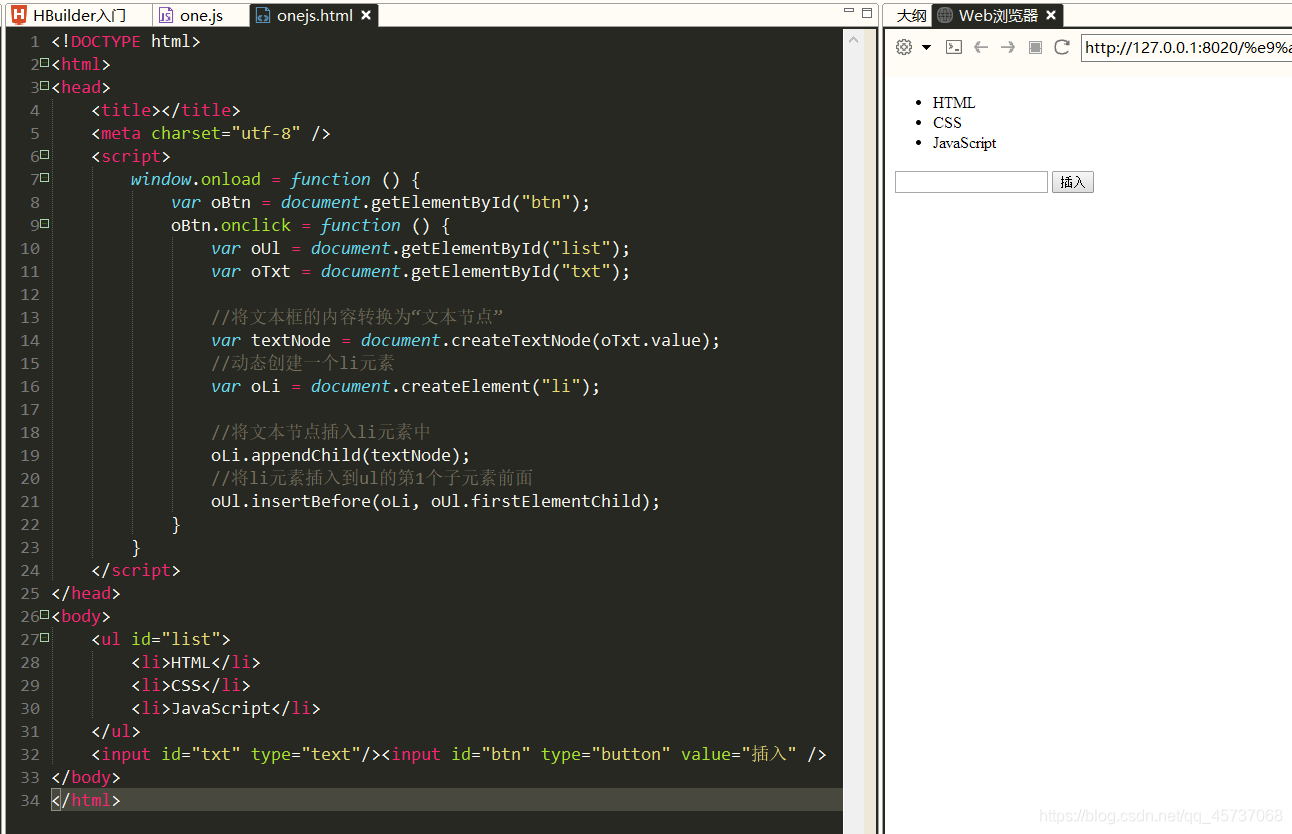Collapse the head fold marker on line 3

pyautogui.click(x=44, y=87)
